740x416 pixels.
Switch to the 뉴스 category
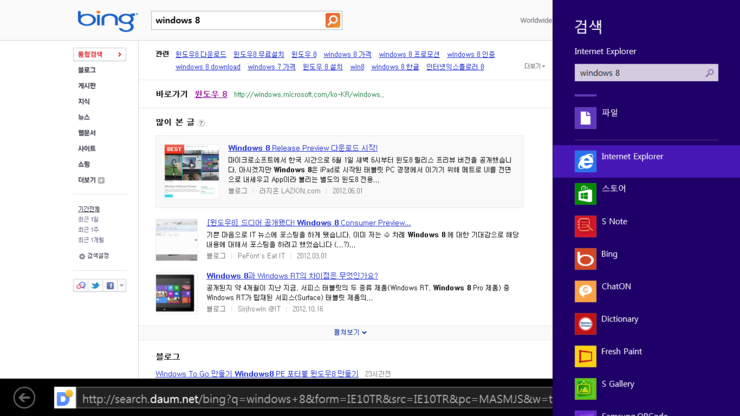click(84, 117)
